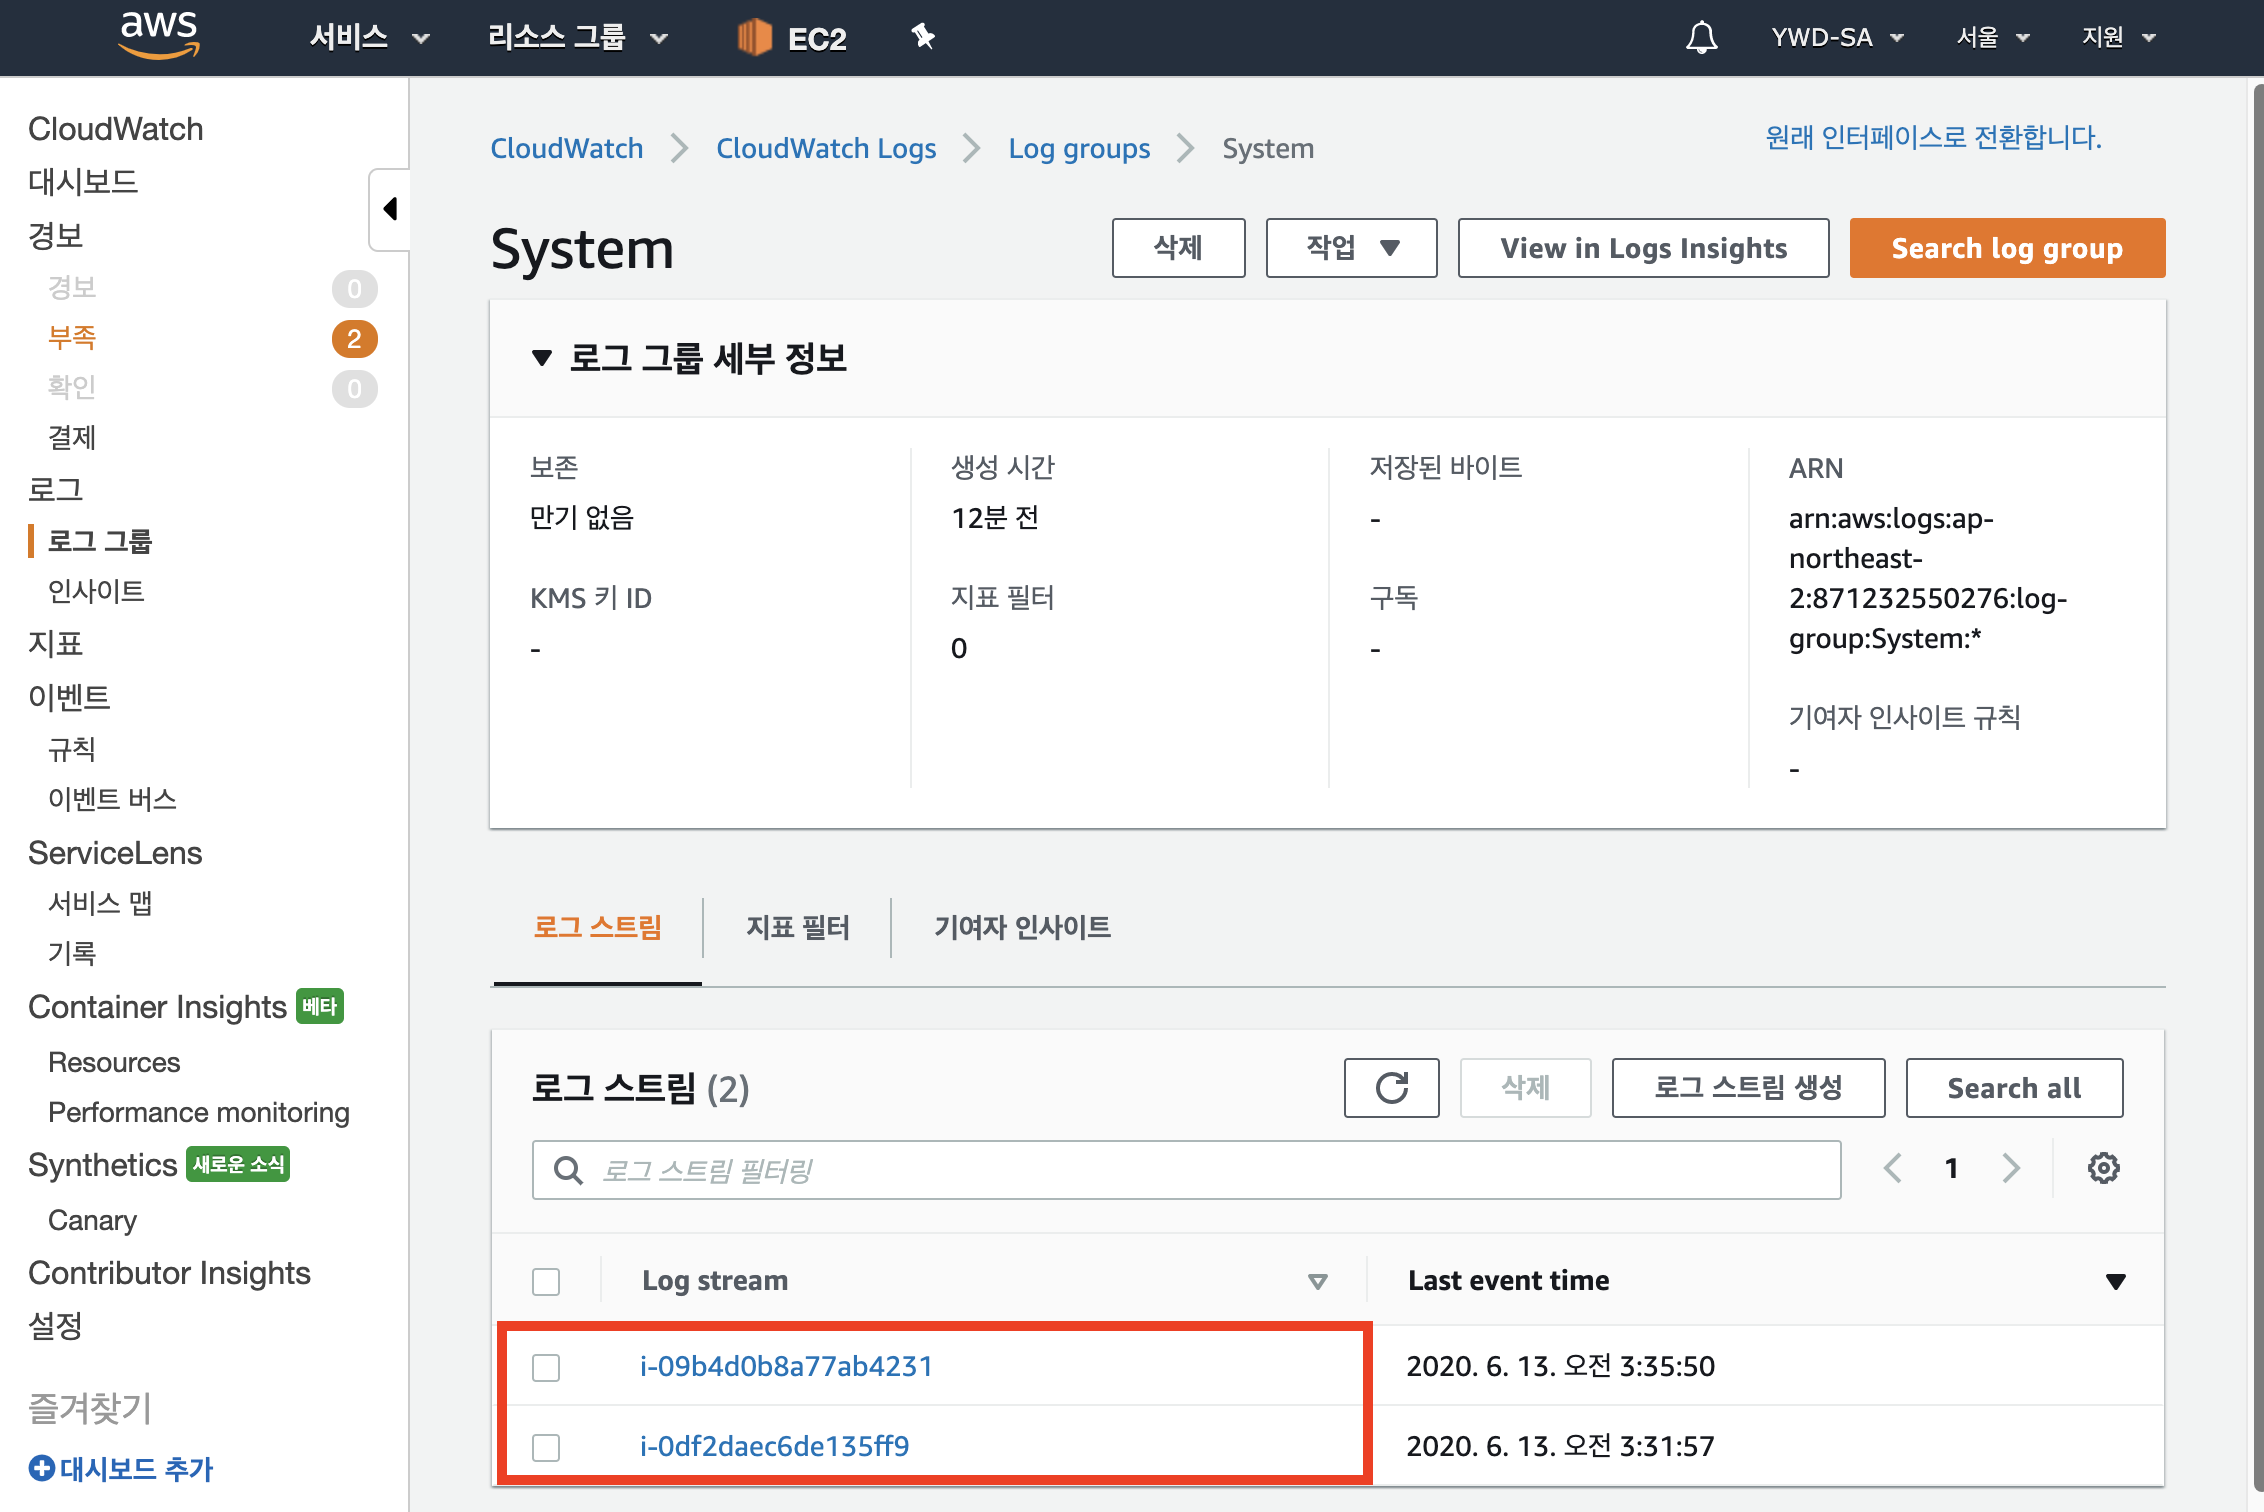Open the 작업 actions dropdown

1351,248
